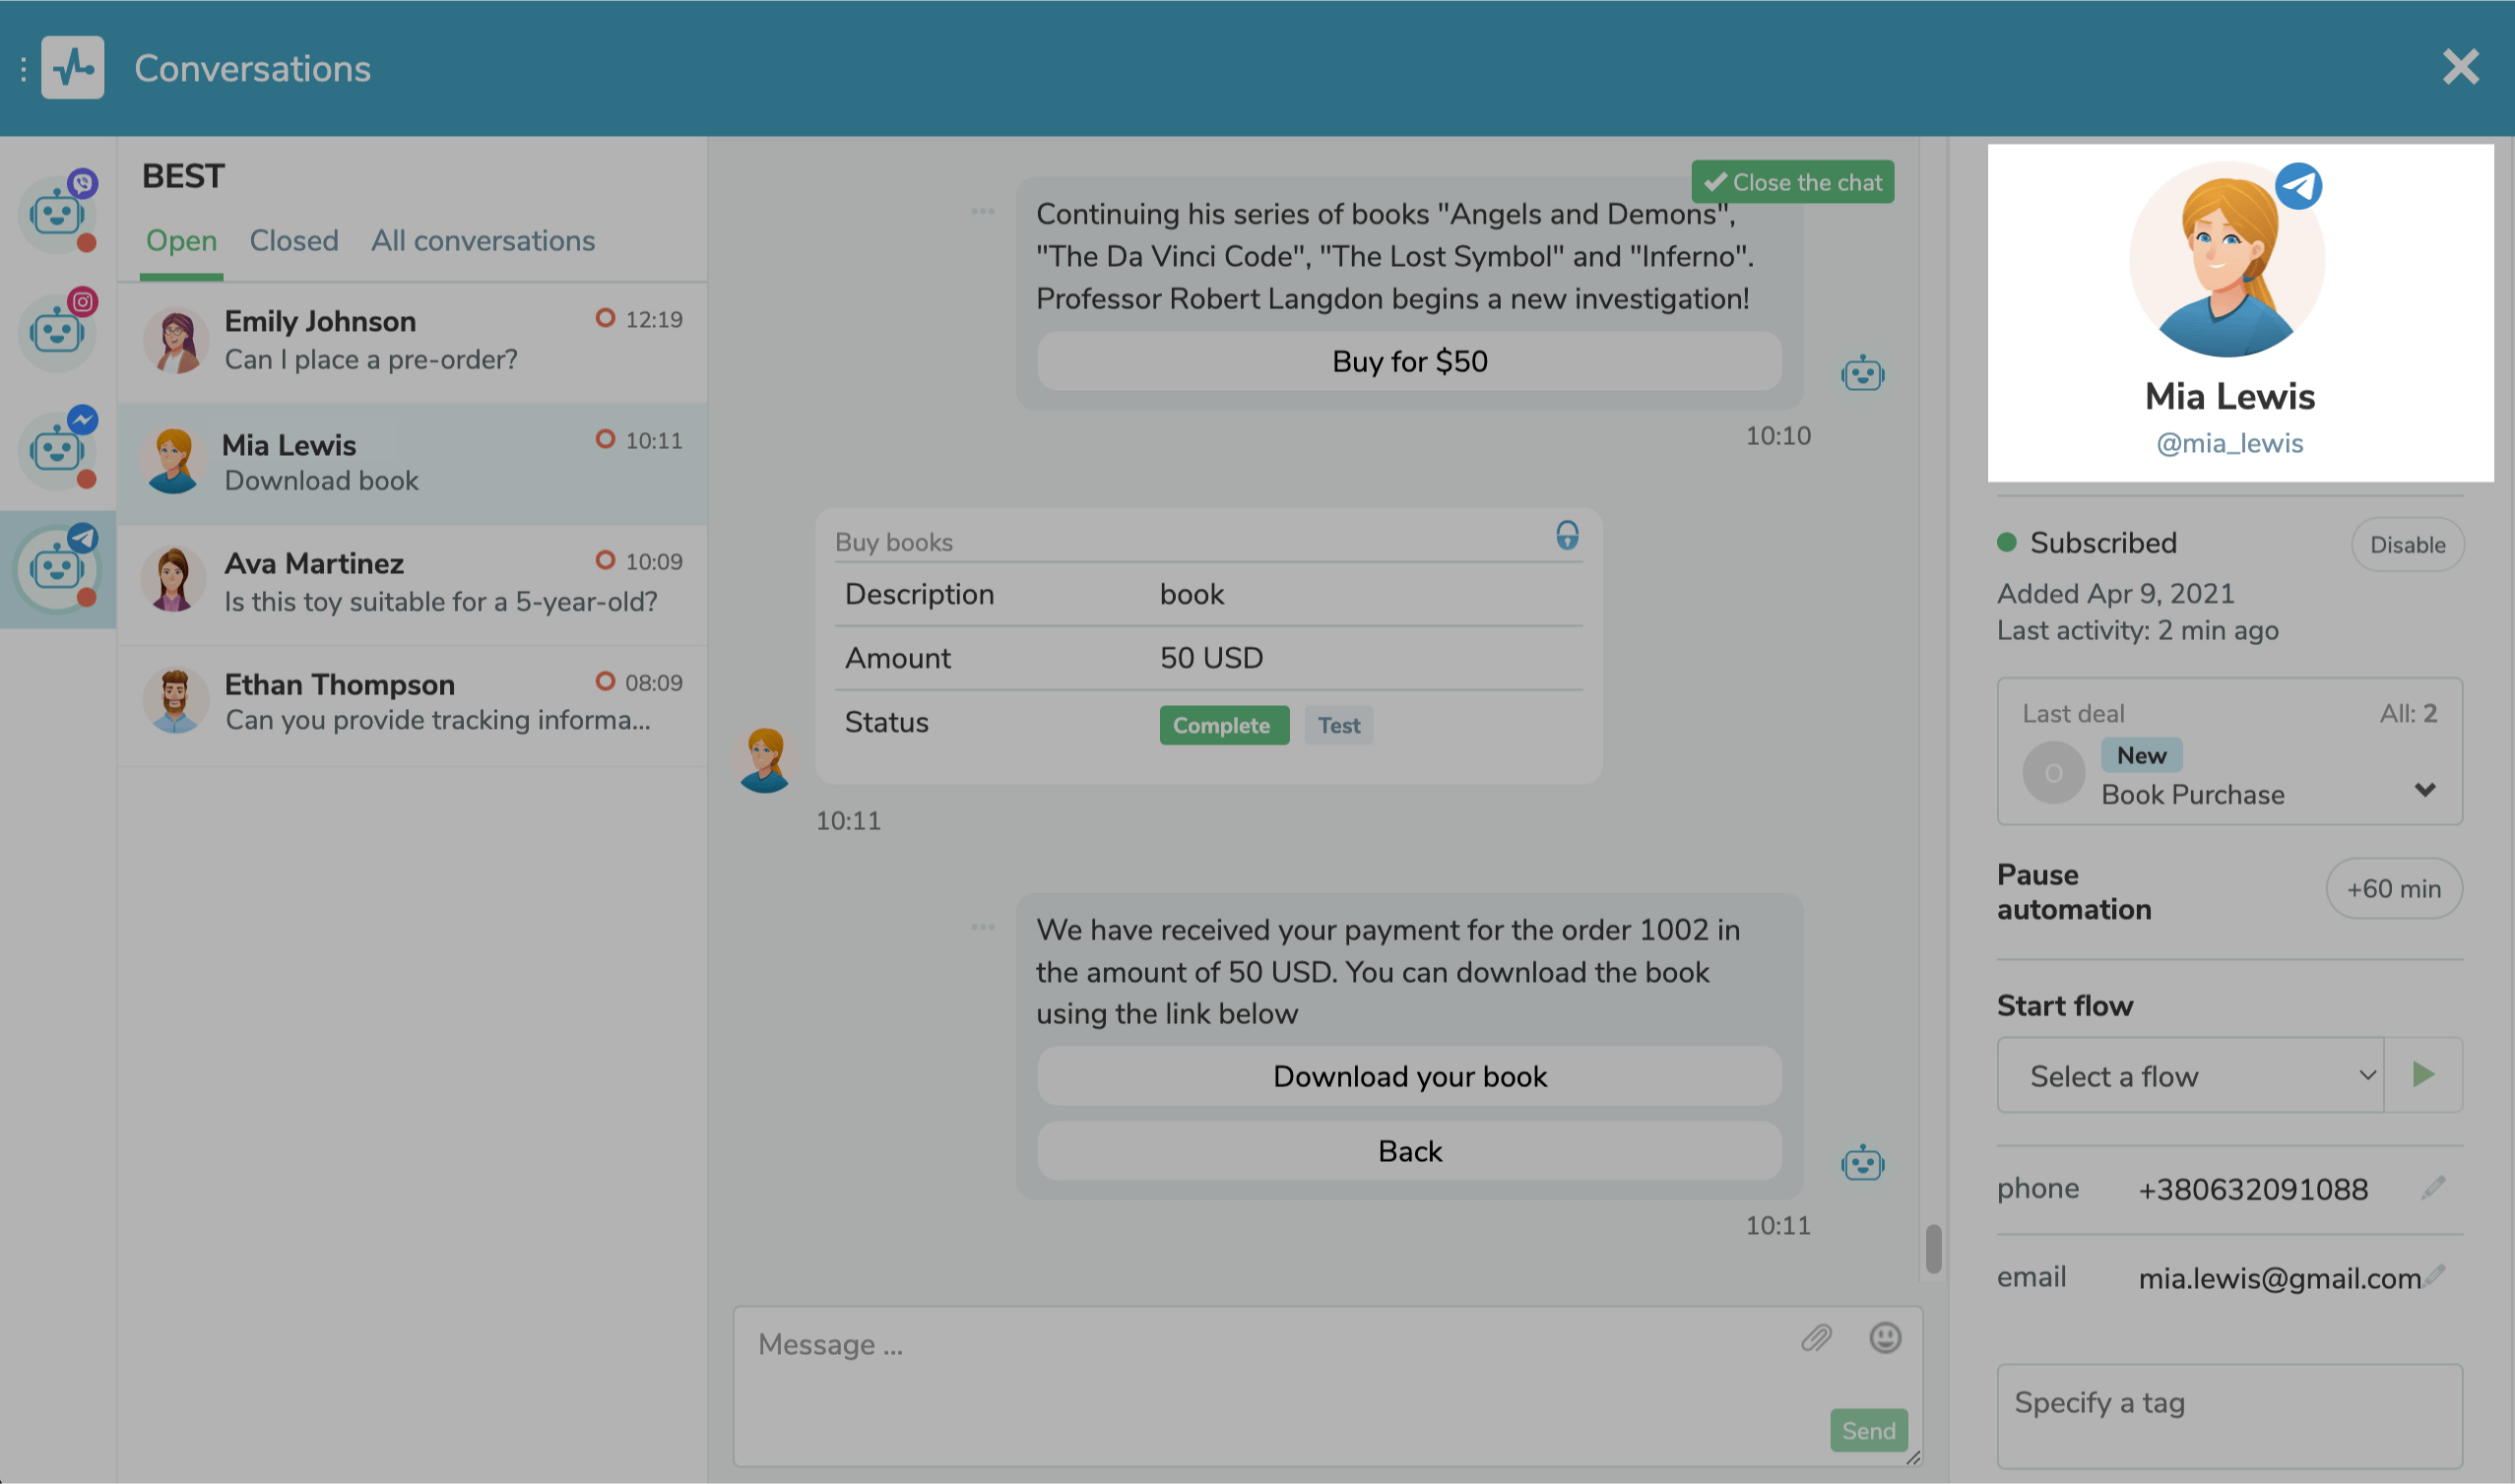Expand the Last deal Book Purchase chevron
This screenshot has width=2515, height=1484.
point(2424,790)
